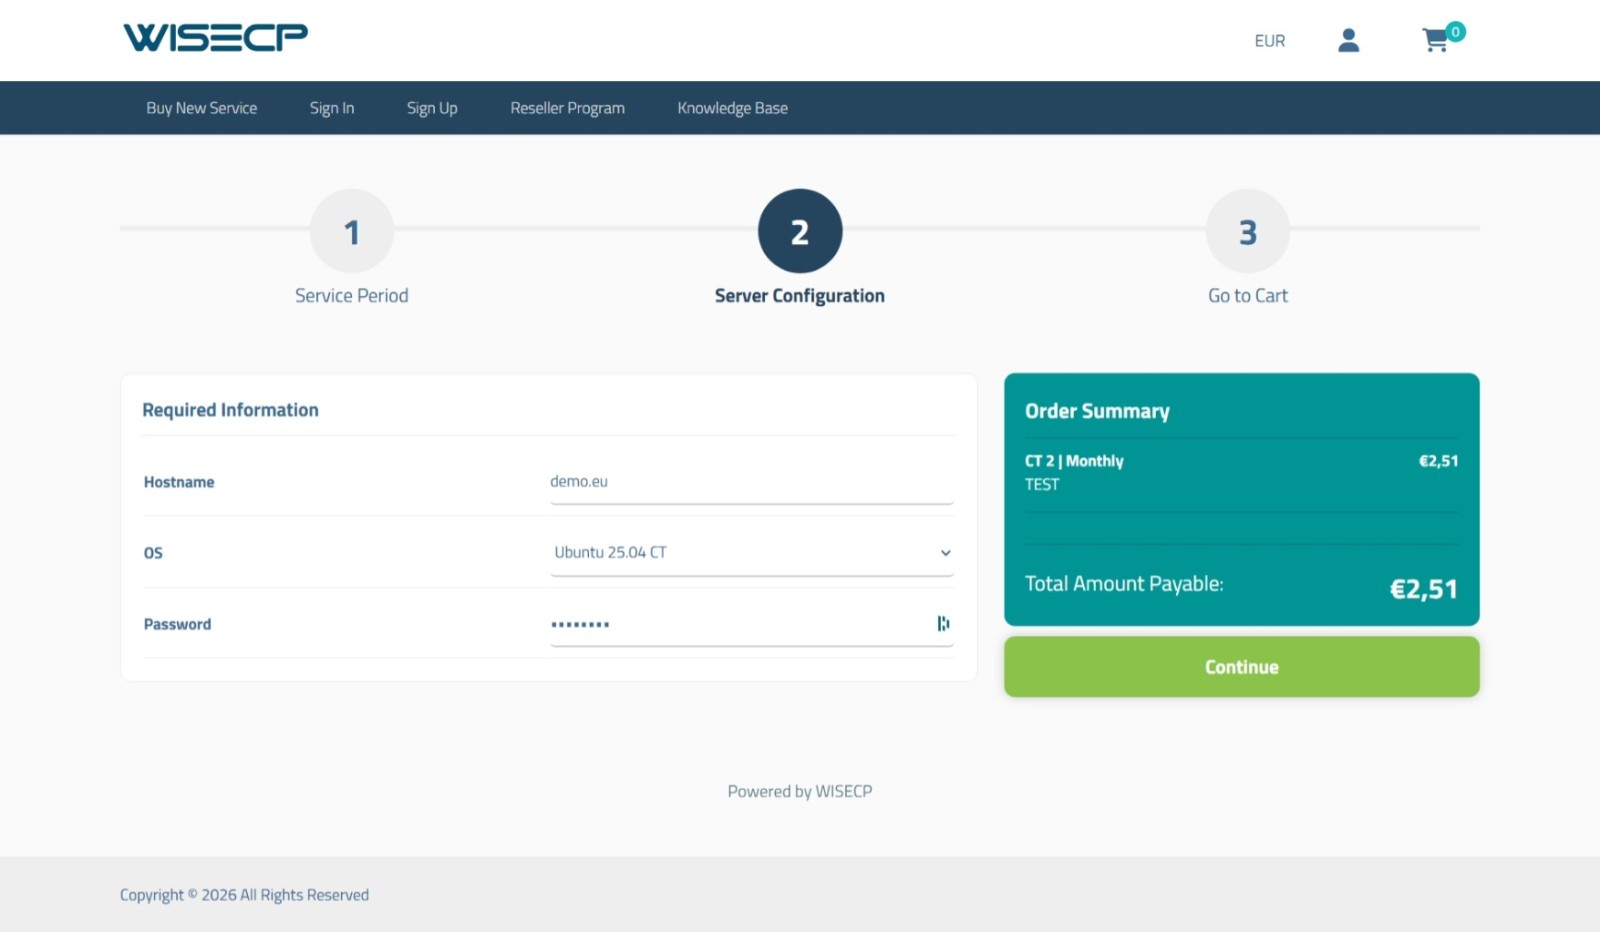Open the EUR currency selector
This screenshot has height=932, width=1600.
click(1269, 41)
